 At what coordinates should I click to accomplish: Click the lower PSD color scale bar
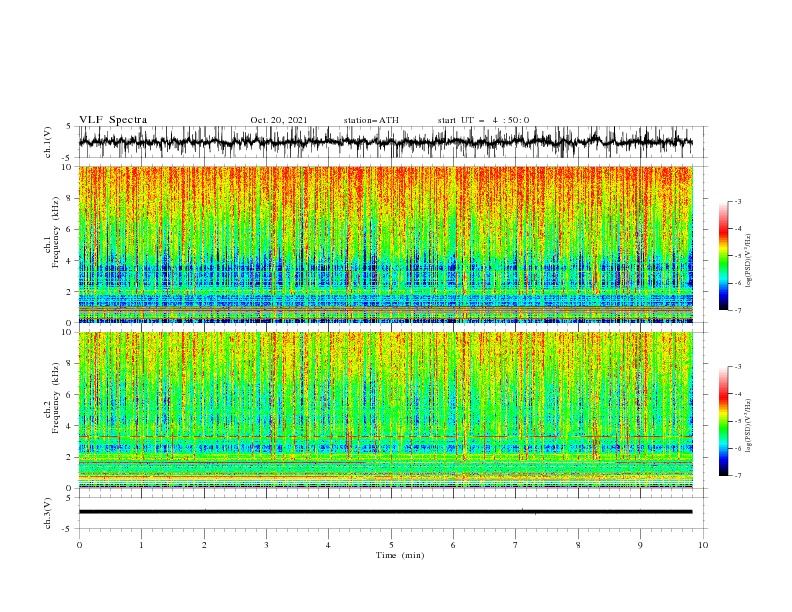pyautogui.click(x=723, y=421)
